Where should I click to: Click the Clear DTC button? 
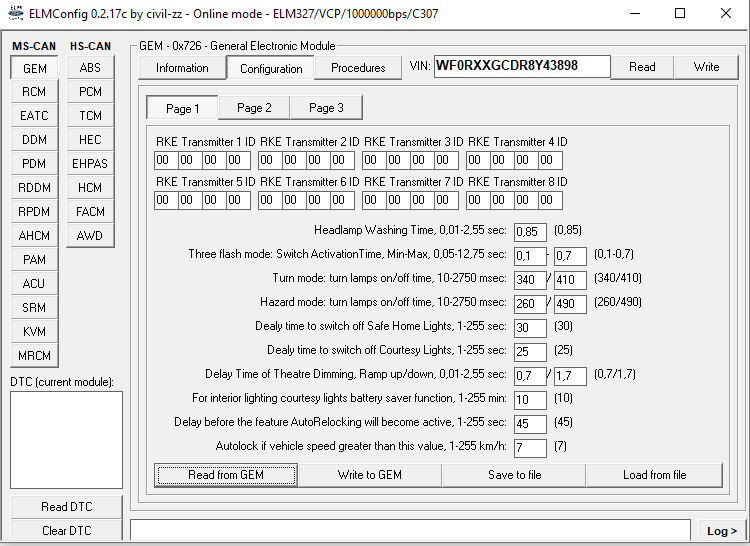66,531
